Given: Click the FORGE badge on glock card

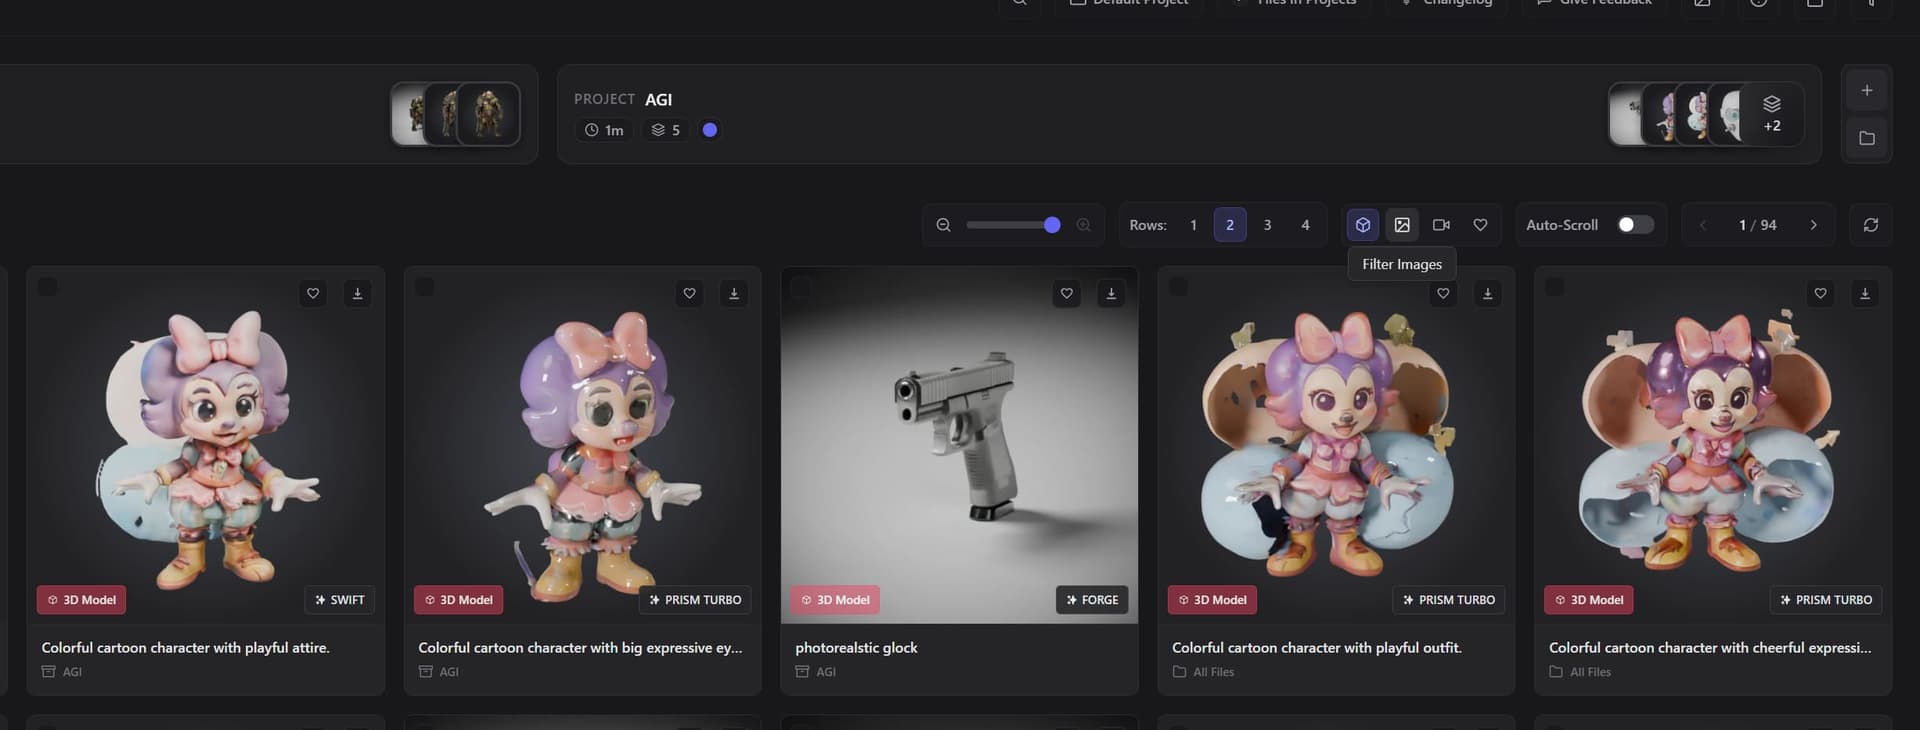Looking at the screenshot, I should click(1092, 600).
